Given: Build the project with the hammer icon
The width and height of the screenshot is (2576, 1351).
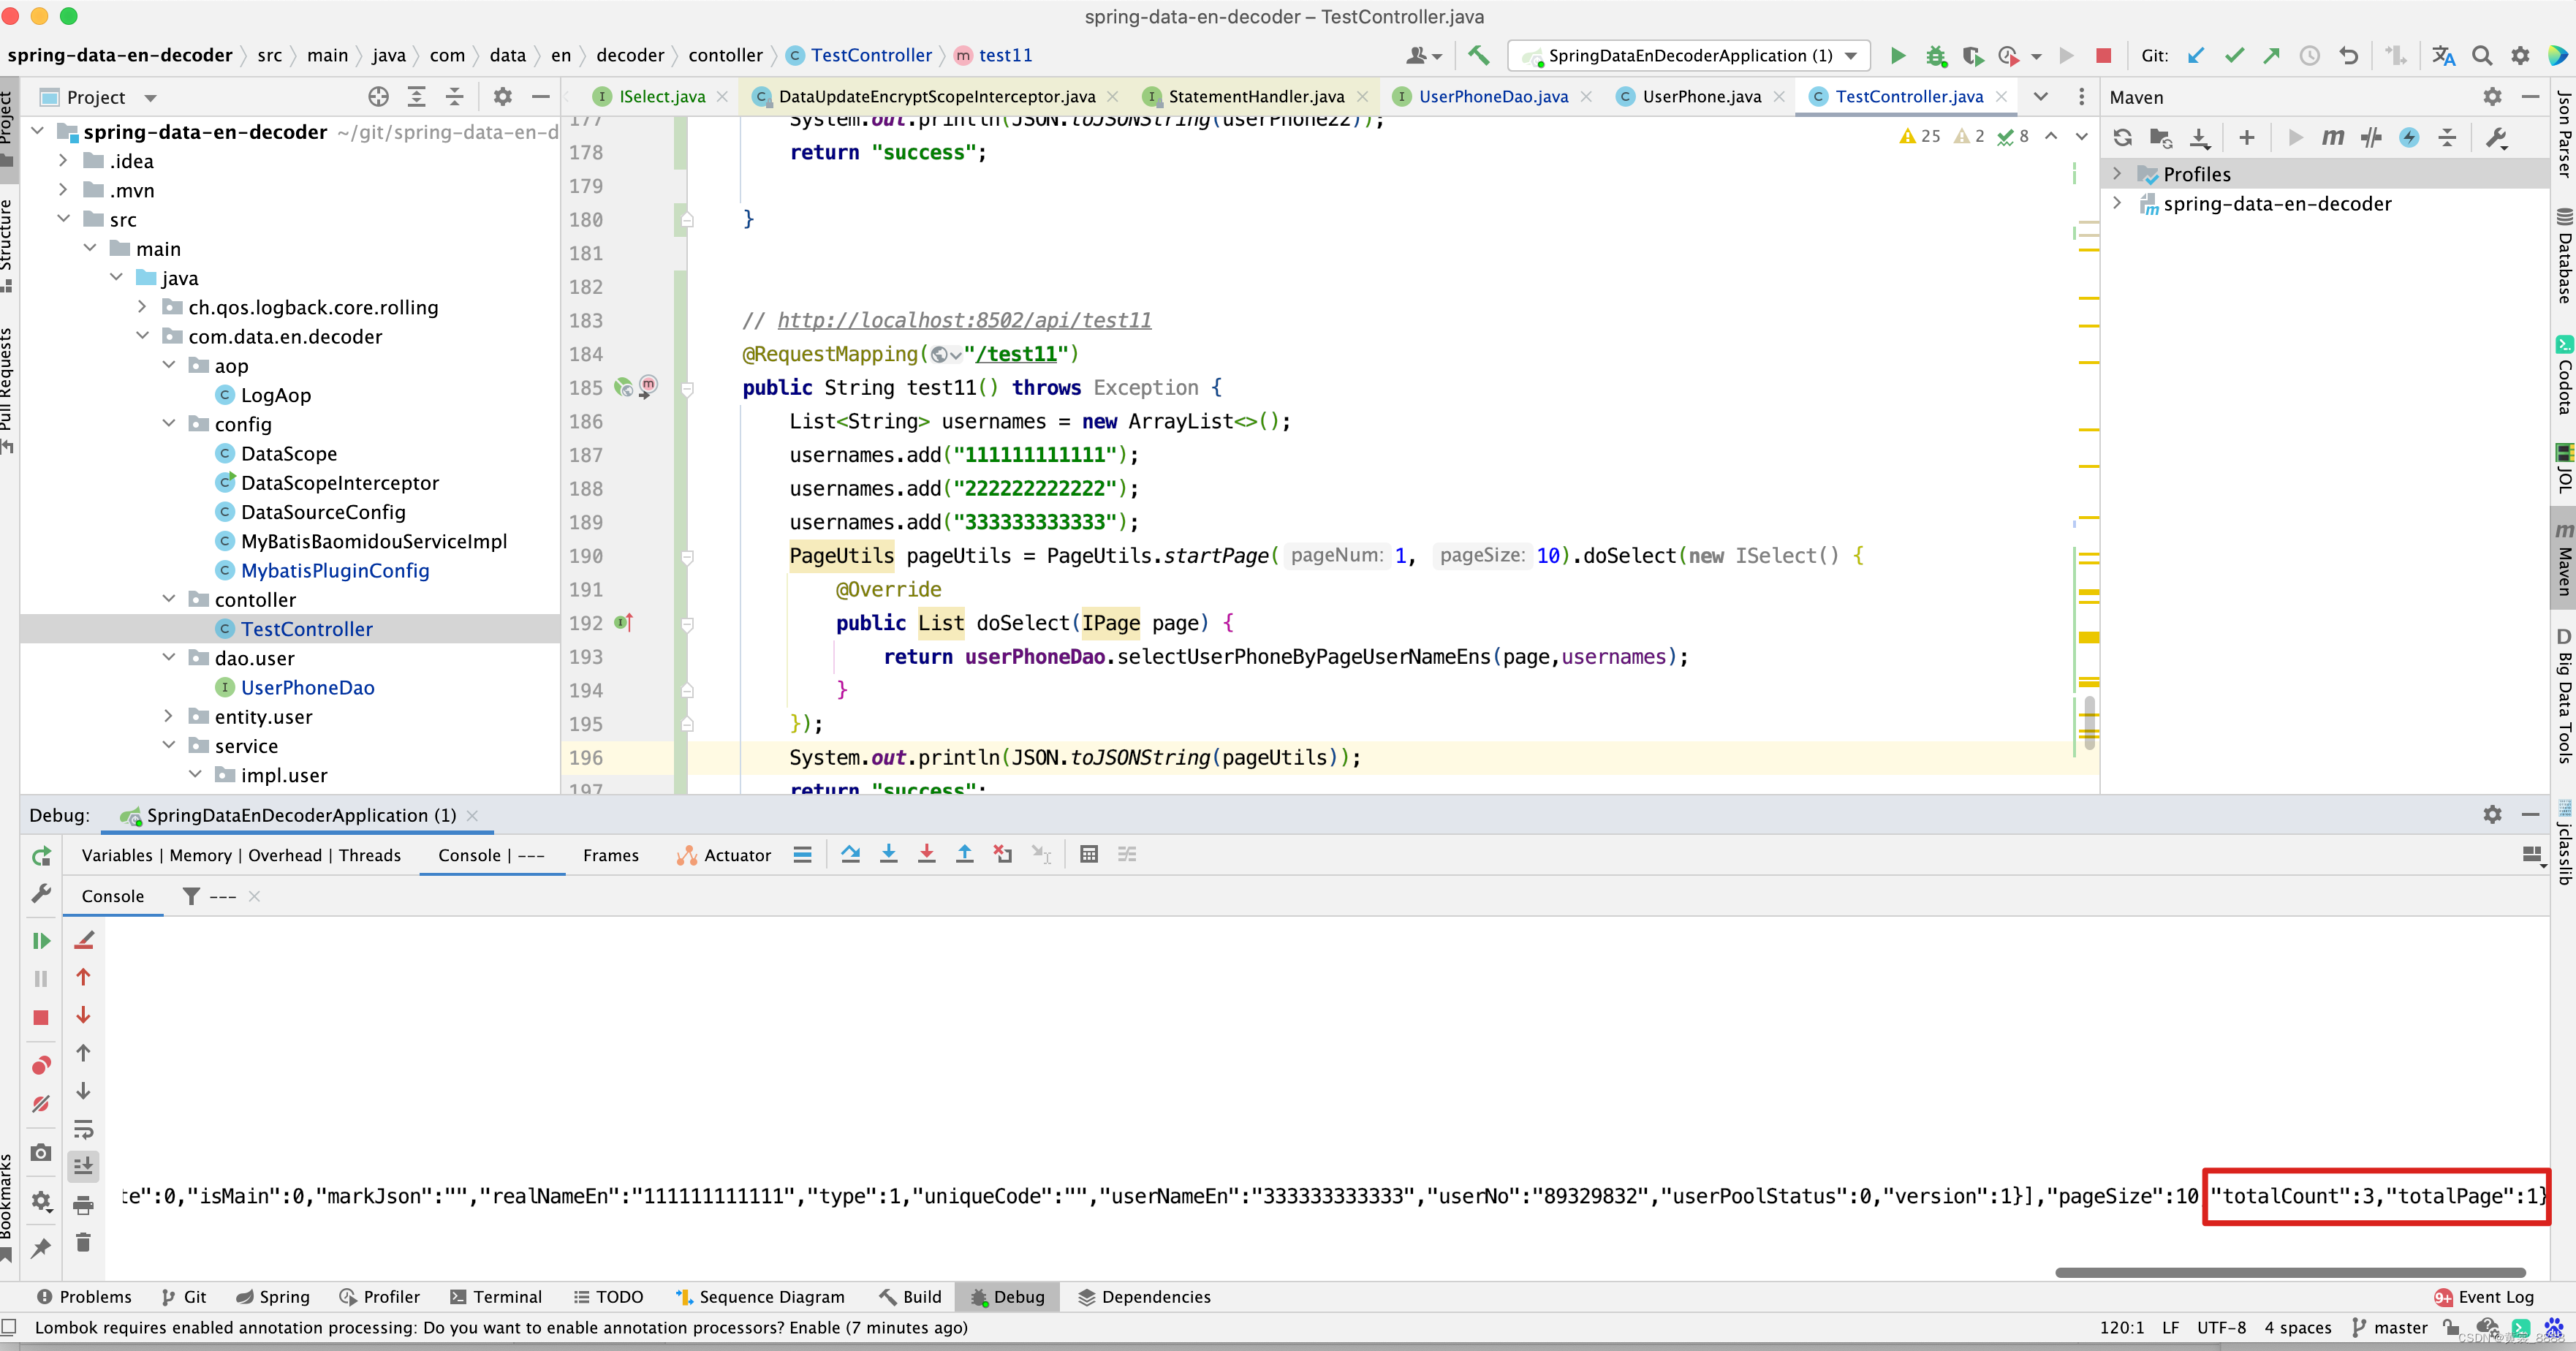Looking at the screenshot, I should pos(1478,56).
